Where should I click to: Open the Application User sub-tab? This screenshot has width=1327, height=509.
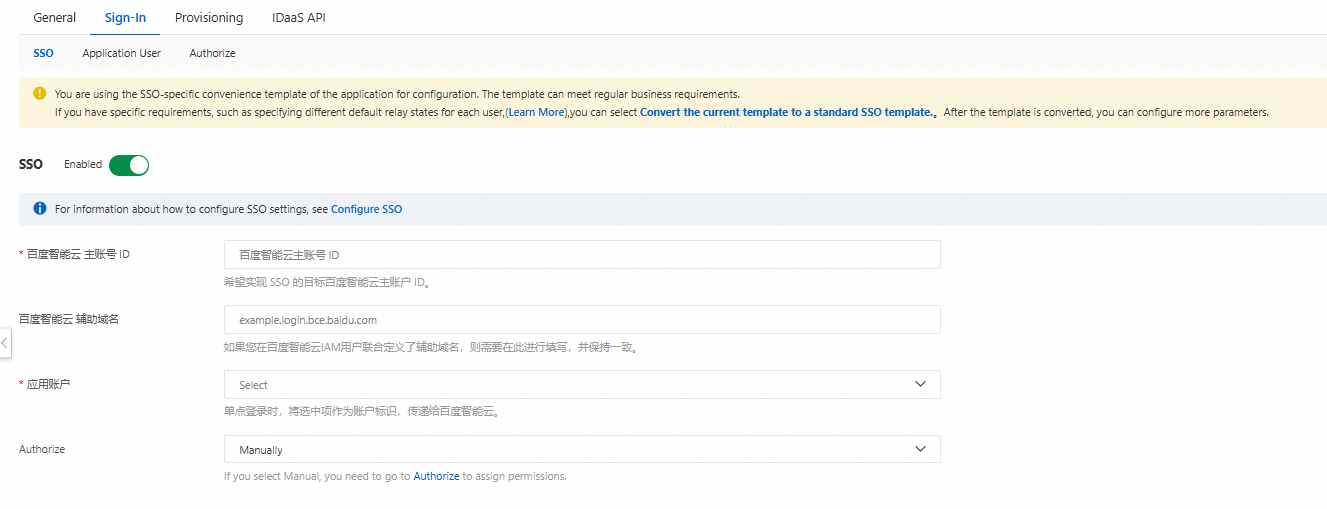(121, 53)
